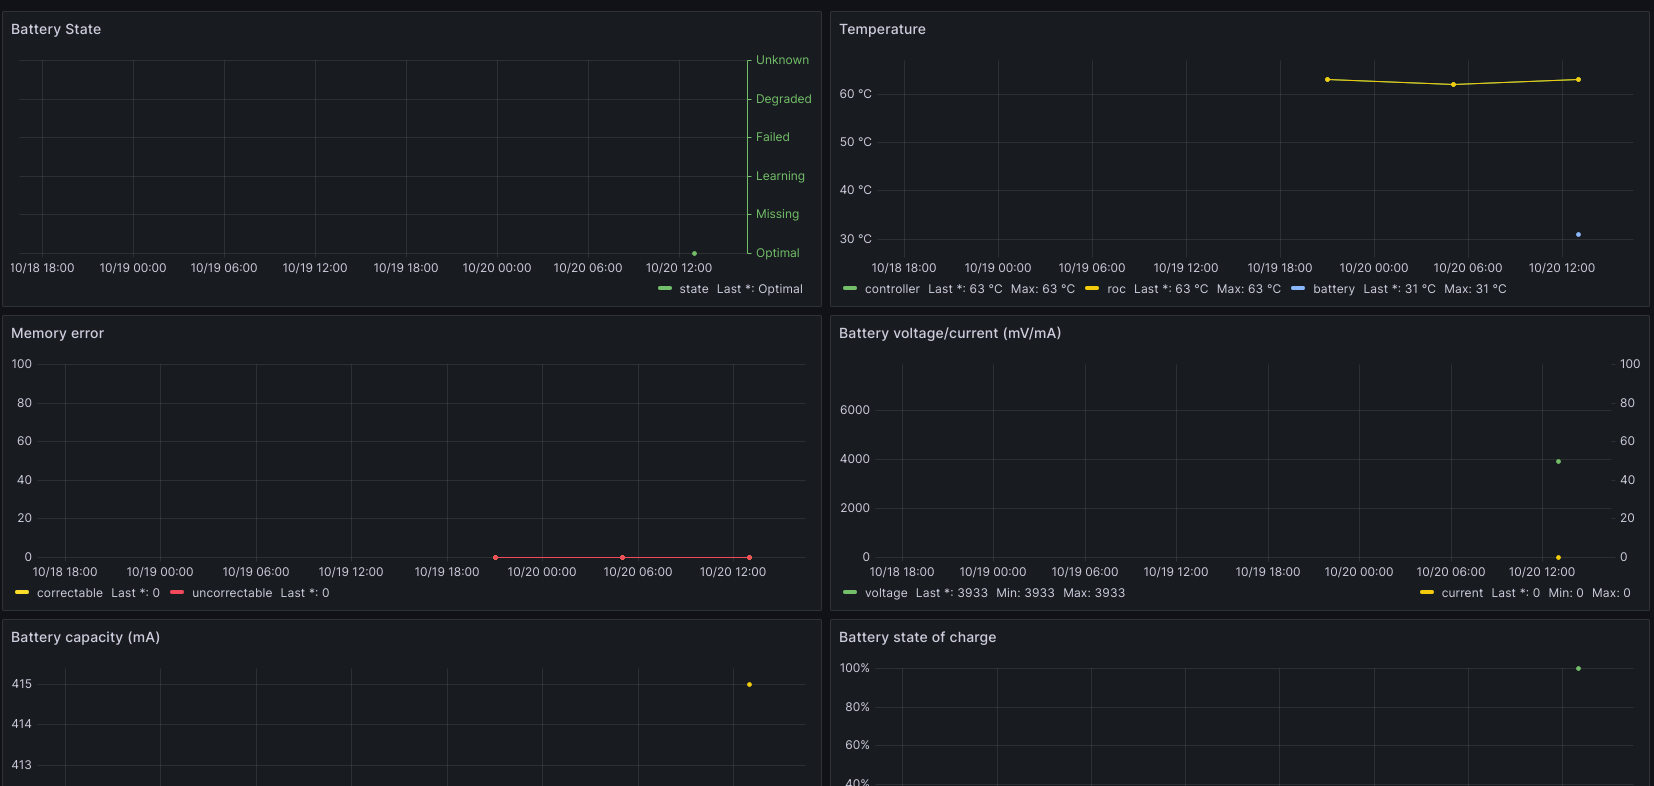Open the Memory error panel title menu
Screen dimensions: 1654x786
[57, 333]
